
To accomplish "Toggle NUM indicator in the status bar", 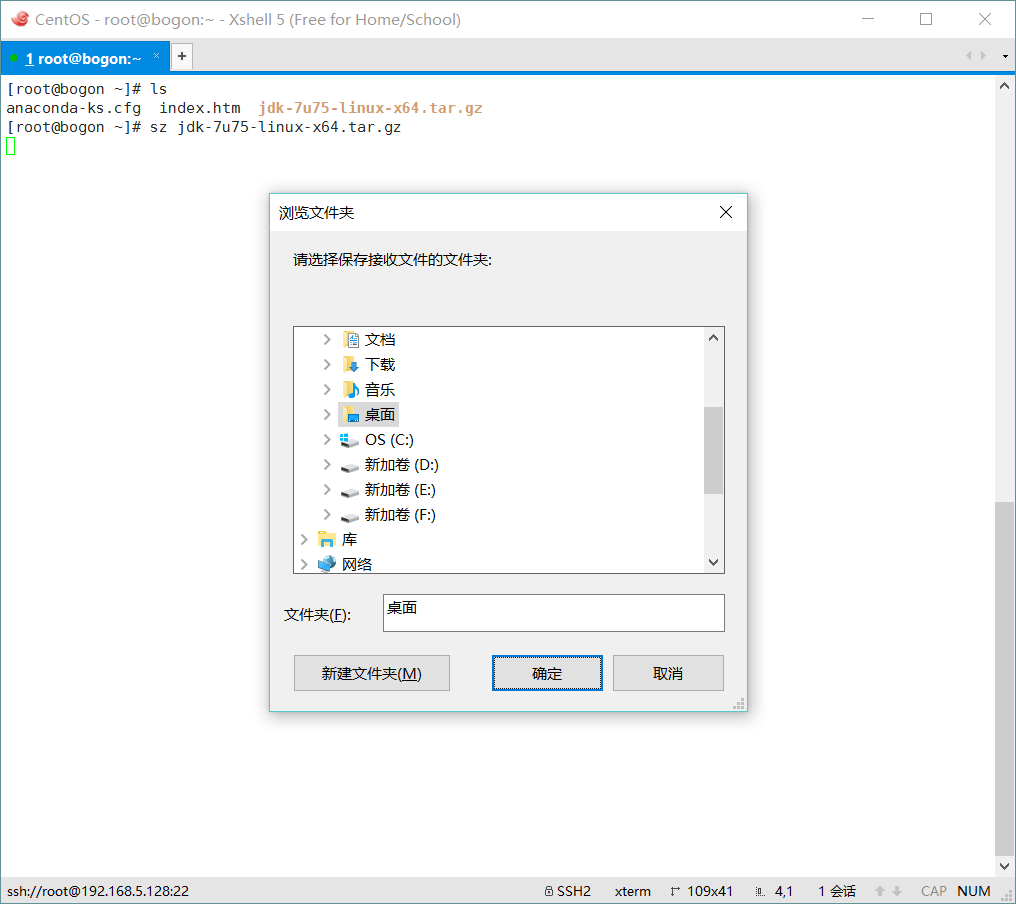I will tap(973, 890).
